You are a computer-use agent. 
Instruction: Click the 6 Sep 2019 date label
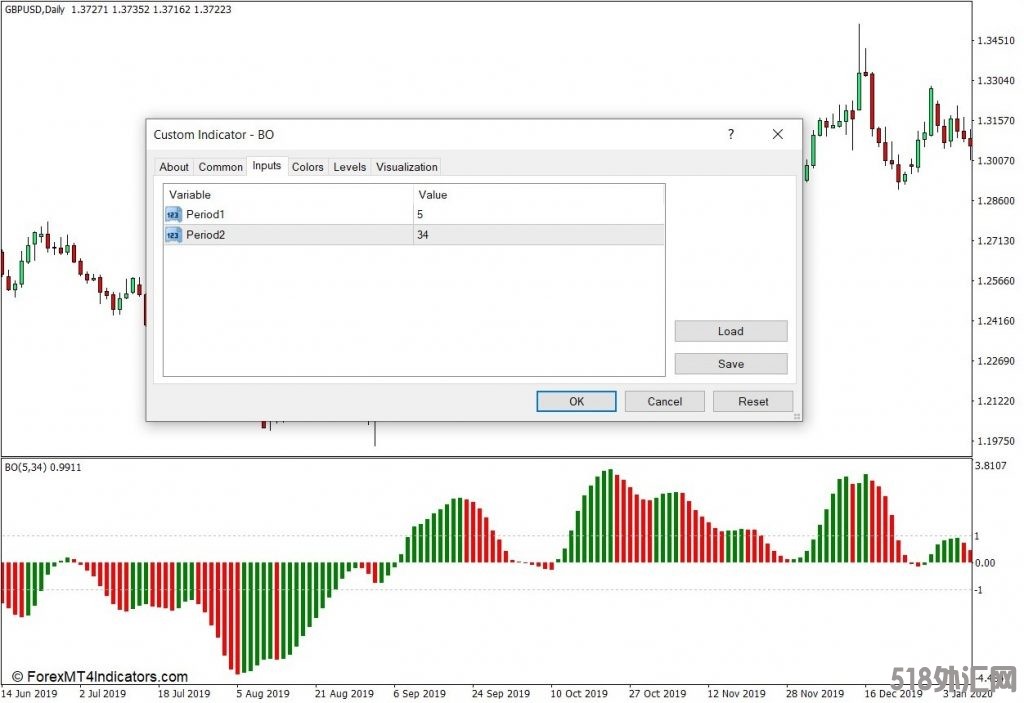(419, 694)
